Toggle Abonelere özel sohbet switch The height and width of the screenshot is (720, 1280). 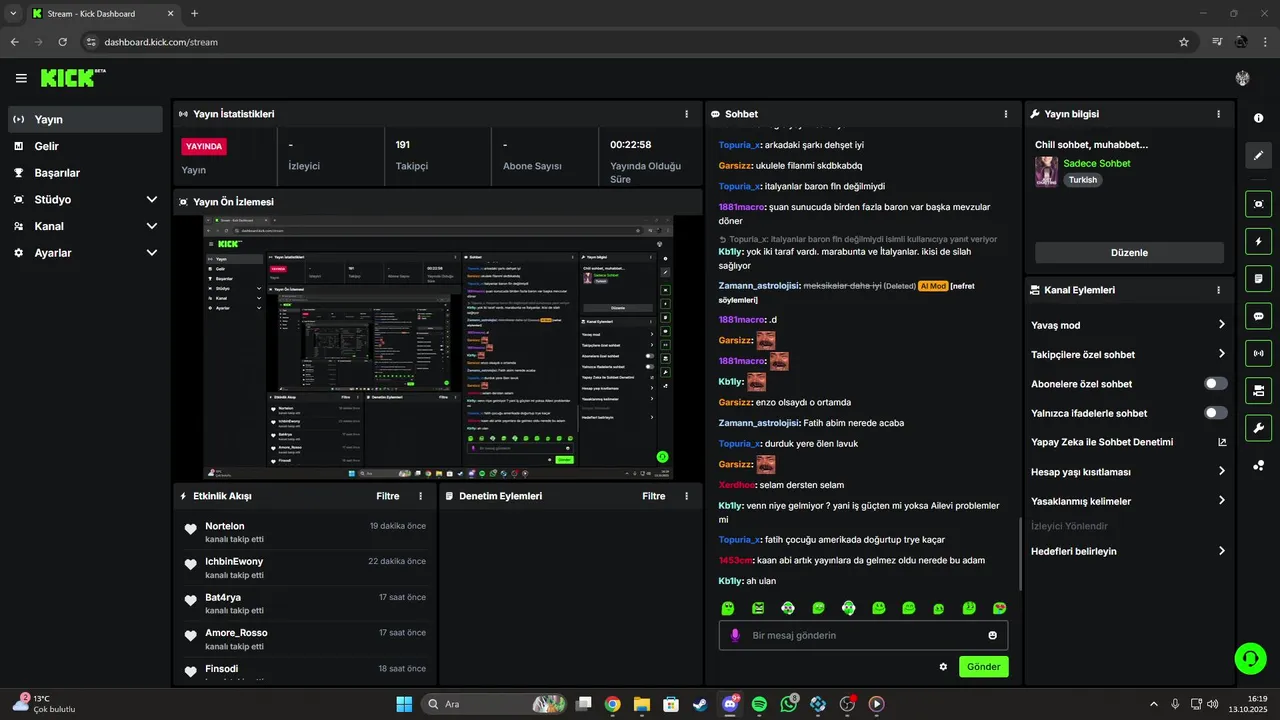click(1216, 384)
